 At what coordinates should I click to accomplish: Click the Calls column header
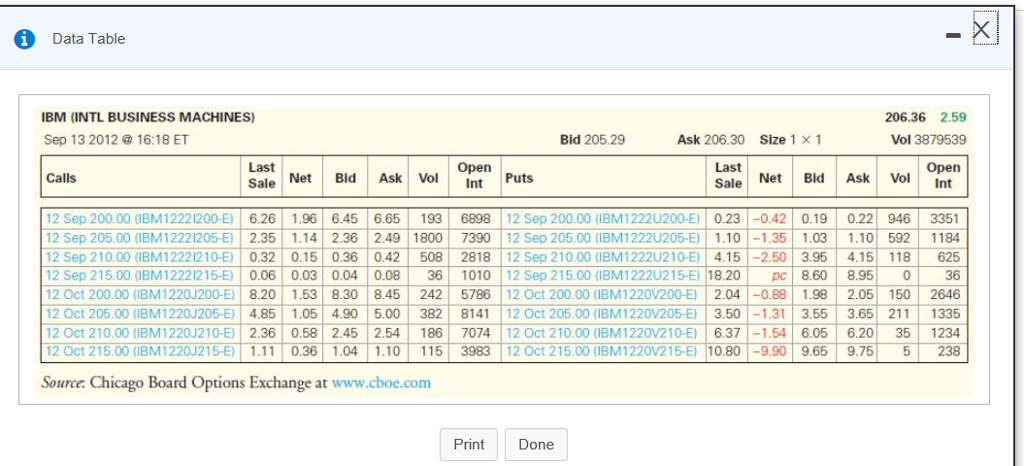tap(61, 178)
